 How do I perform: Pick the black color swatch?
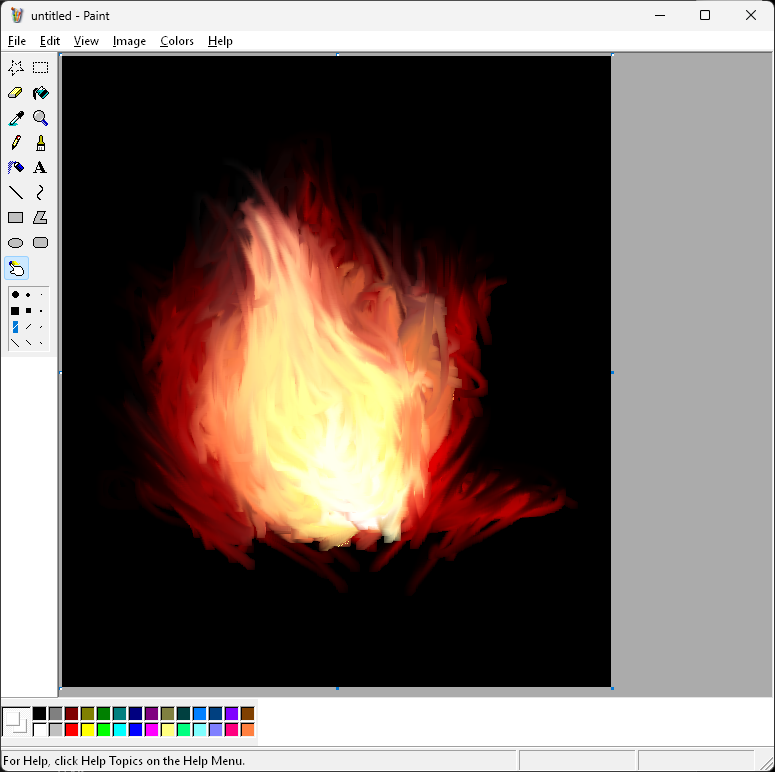pyautogui.click(x=40, y=713)
